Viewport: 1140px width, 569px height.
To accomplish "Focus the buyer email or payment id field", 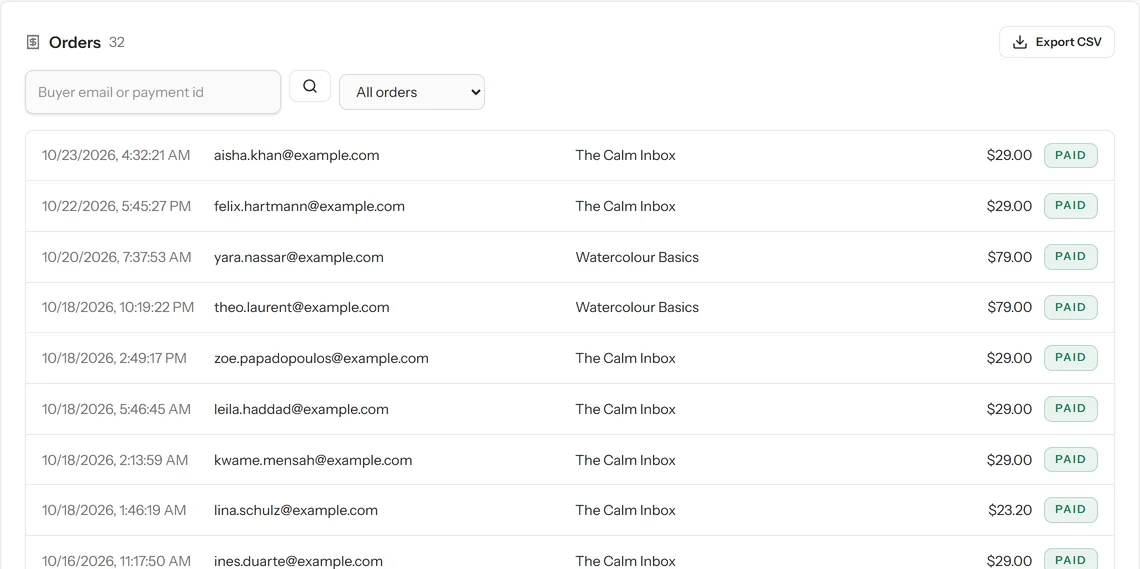I will (x=153, y=92).
